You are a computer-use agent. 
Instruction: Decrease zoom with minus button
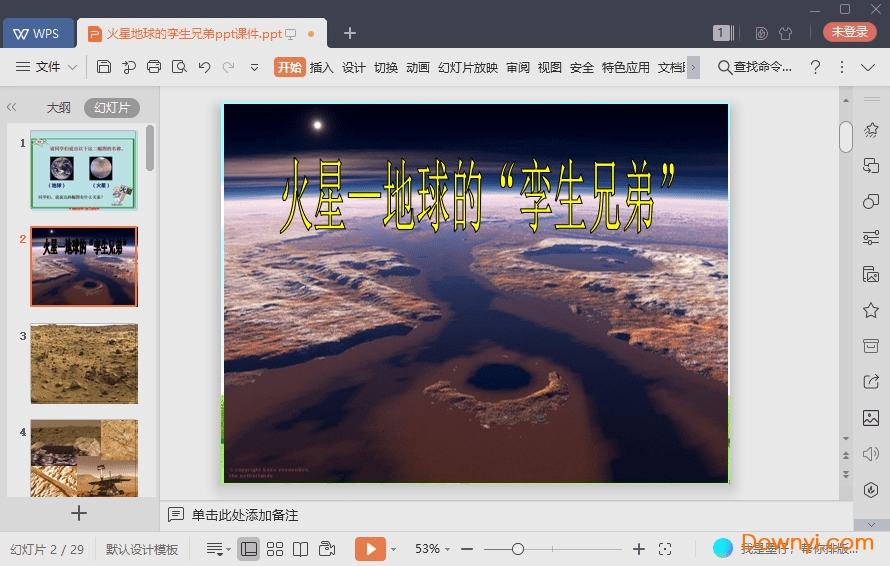pyautogui.click(x=467, y=549)
